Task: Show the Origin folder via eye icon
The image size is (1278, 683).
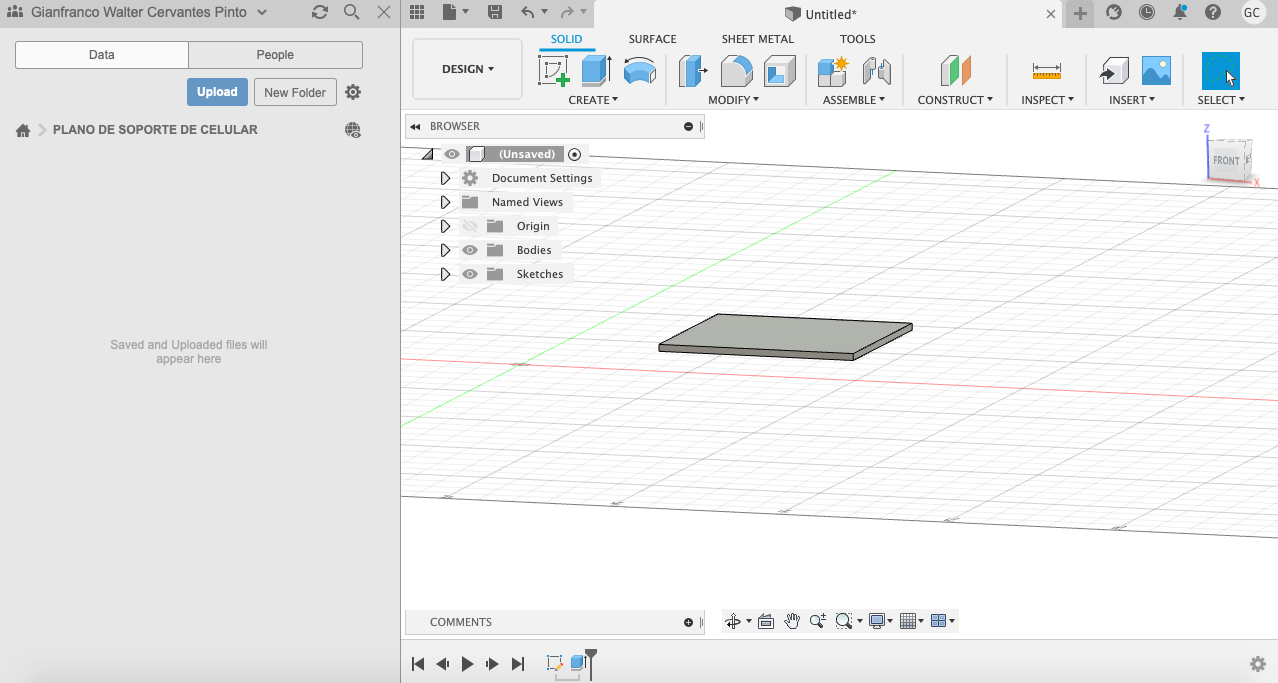Action: 470,226
